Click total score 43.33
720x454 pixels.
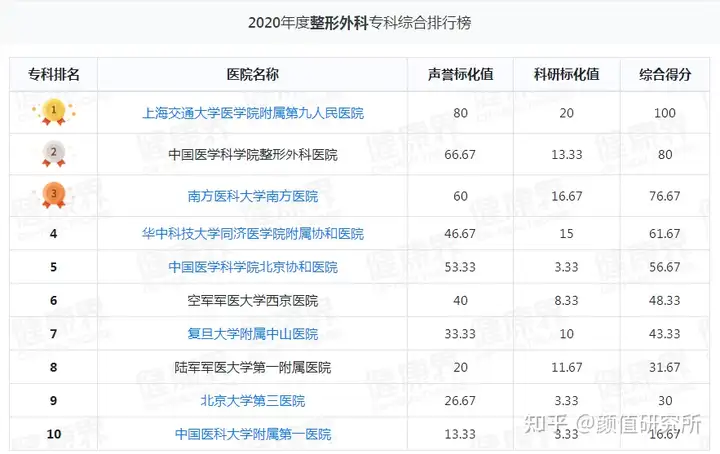pos(665,334)
